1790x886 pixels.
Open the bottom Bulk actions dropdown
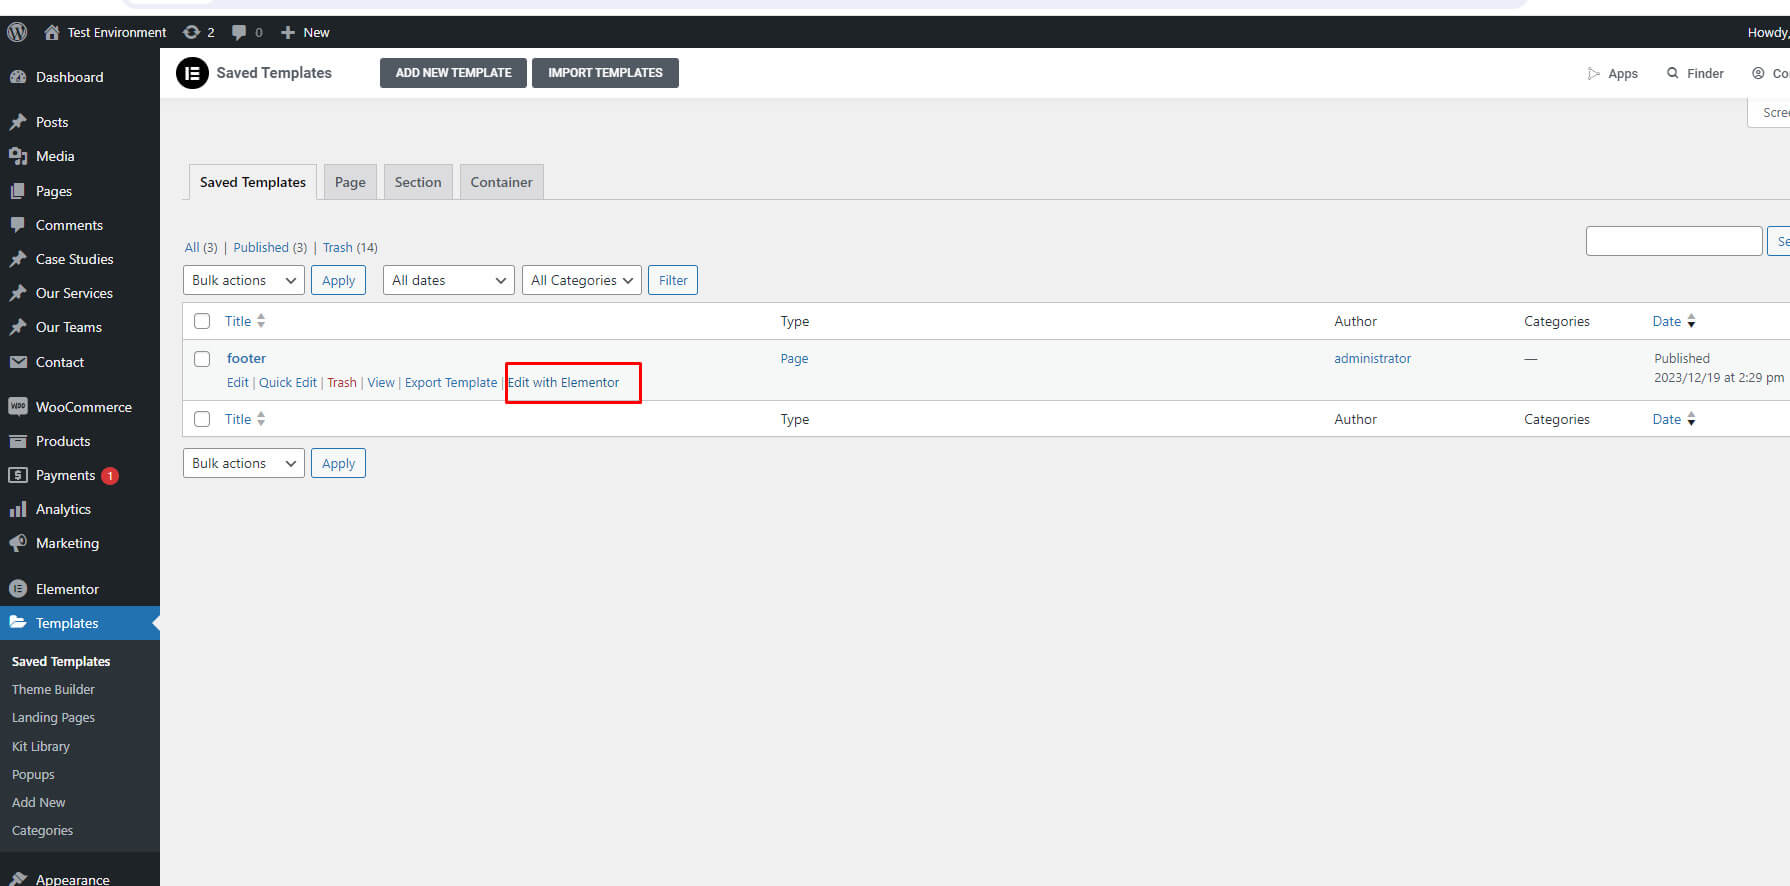click(244, 463)
